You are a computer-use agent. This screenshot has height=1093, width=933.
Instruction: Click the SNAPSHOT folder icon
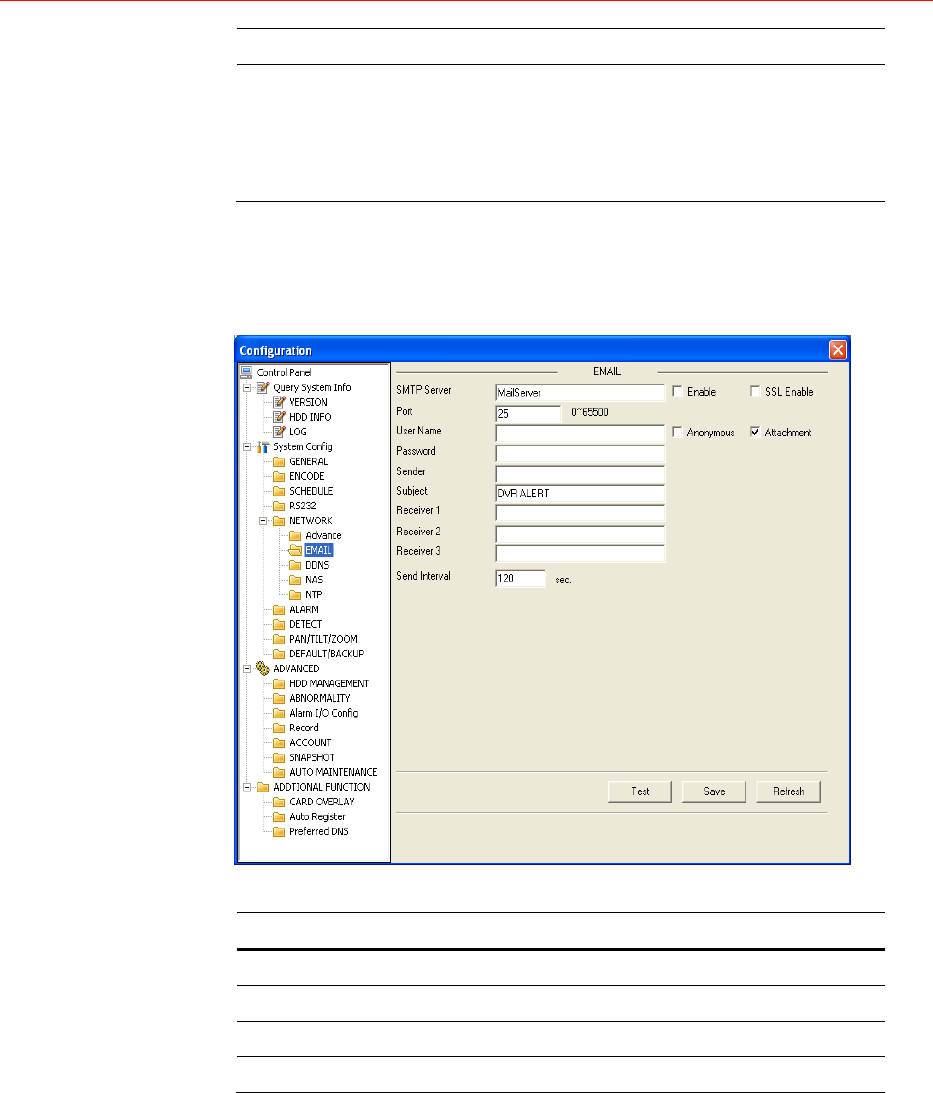[x=279, y=758]
